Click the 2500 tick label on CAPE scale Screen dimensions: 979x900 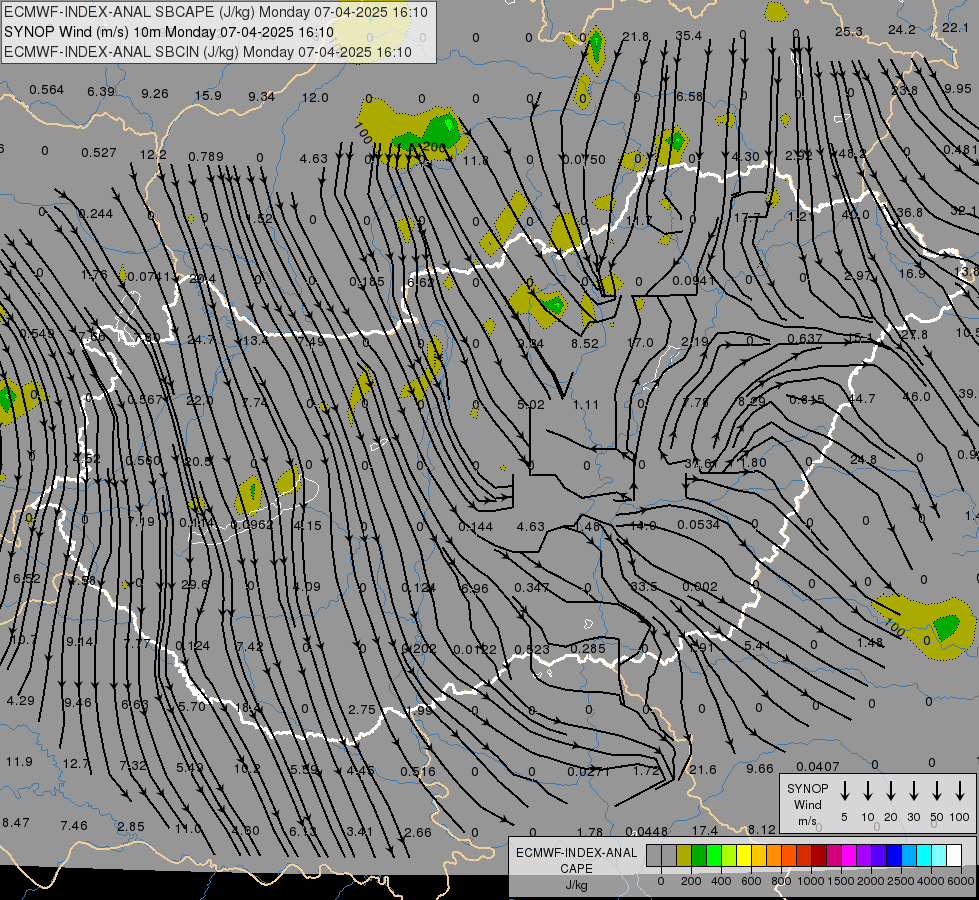tap(900, 881)
